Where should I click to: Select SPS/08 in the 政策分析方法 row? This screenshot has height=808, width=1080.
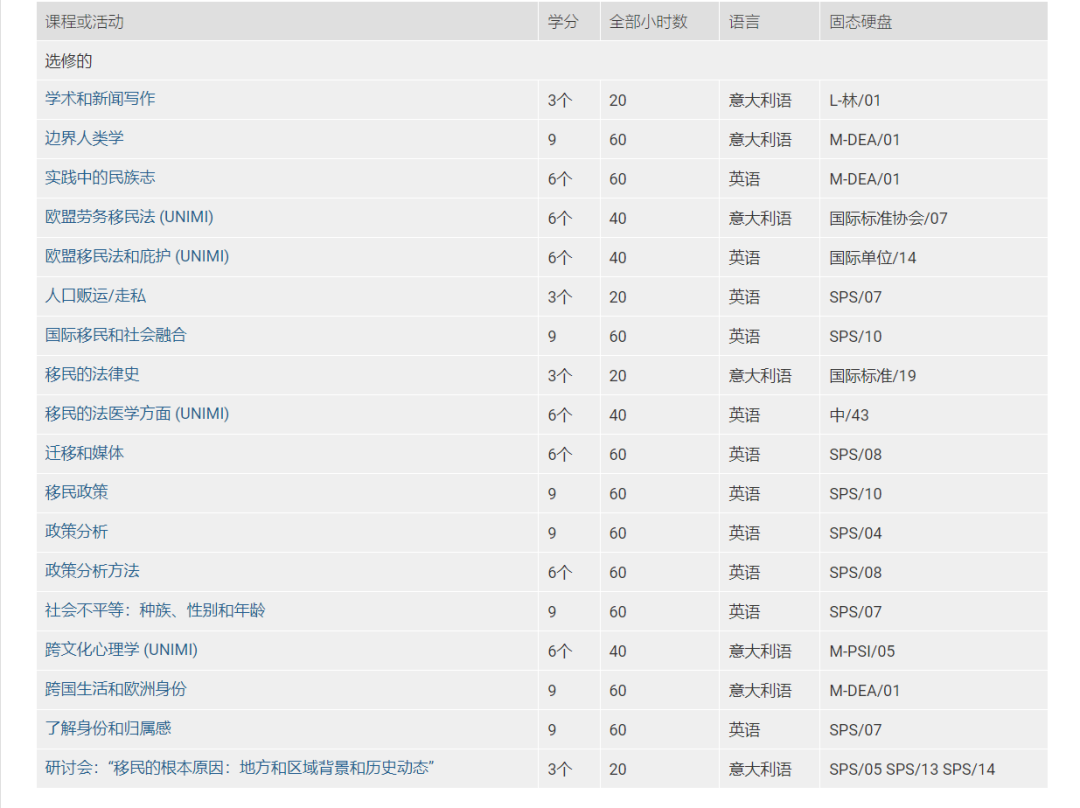pyautogui.click(x=855, y=572)
